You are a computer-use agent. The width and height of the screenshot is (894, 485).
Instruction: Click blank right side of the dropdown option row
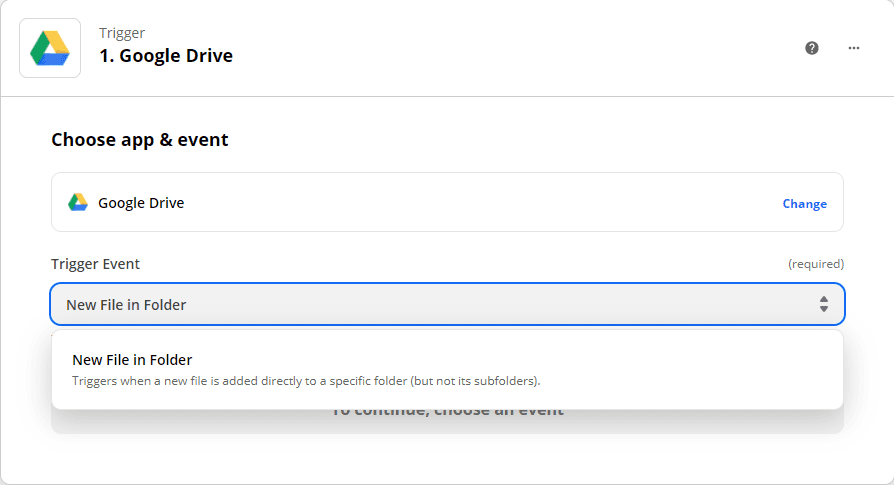(x=700, y=368)
